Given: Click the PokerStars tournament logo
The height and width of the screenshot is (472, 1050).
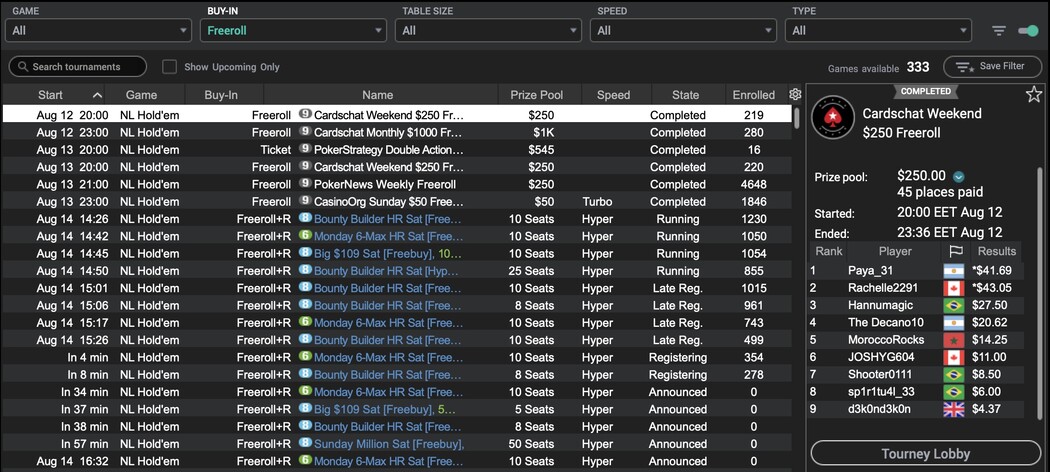Looking at the screenshot, I should [x=832, y=116].
